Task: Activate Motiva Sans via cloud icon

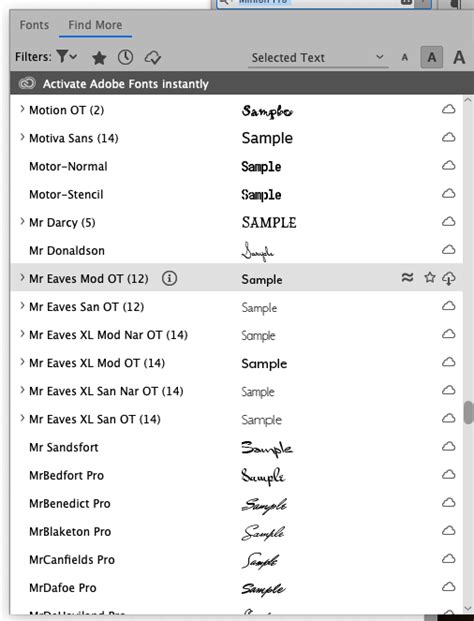Action: tap(448, 137)
